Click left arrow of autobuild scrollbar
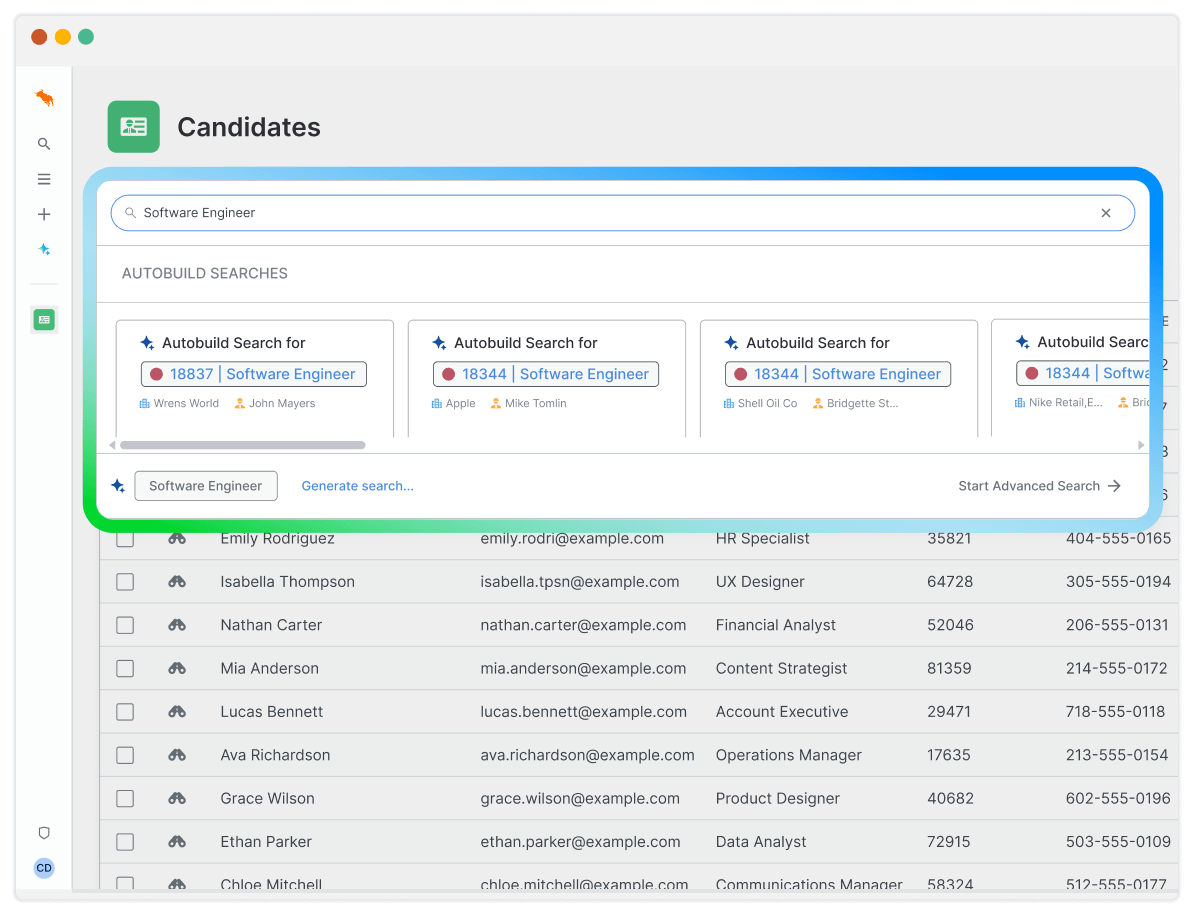 pyautogui.click(x=112, y=445)
